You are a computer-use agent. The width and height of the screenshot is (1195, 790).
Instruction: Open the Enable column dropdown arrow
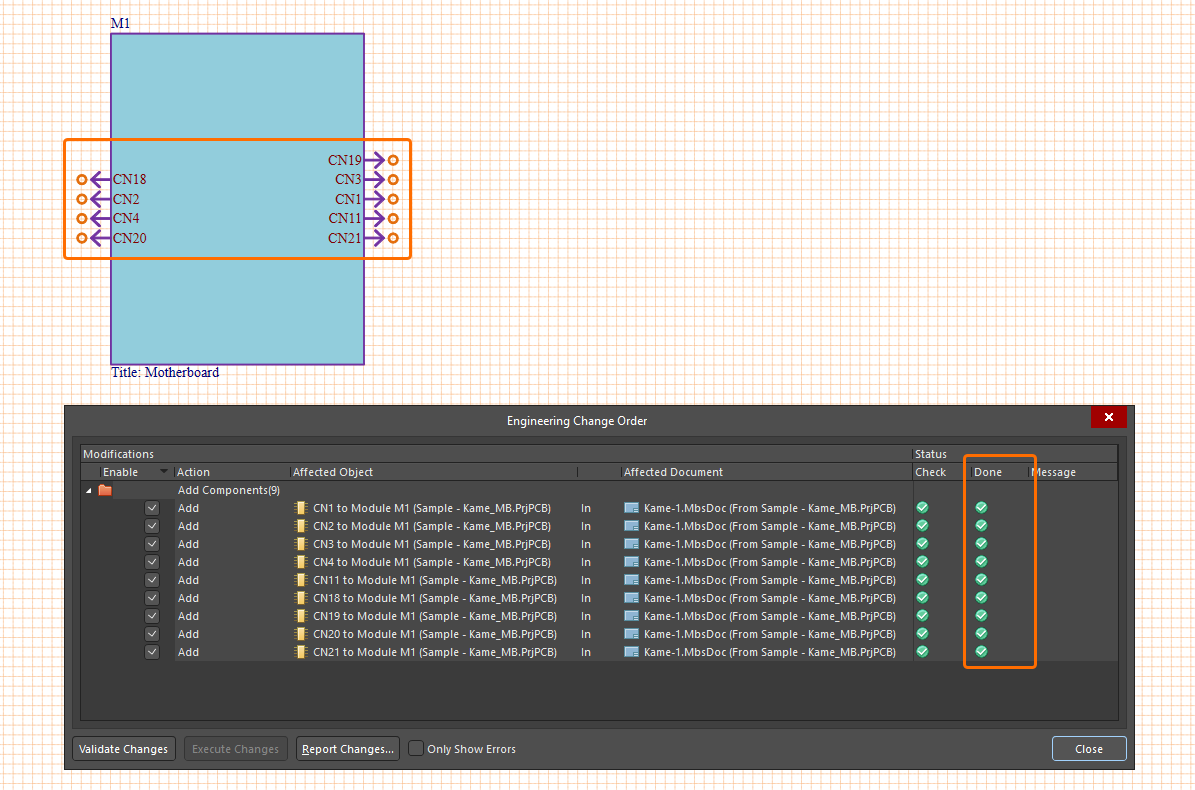(164, 472)
